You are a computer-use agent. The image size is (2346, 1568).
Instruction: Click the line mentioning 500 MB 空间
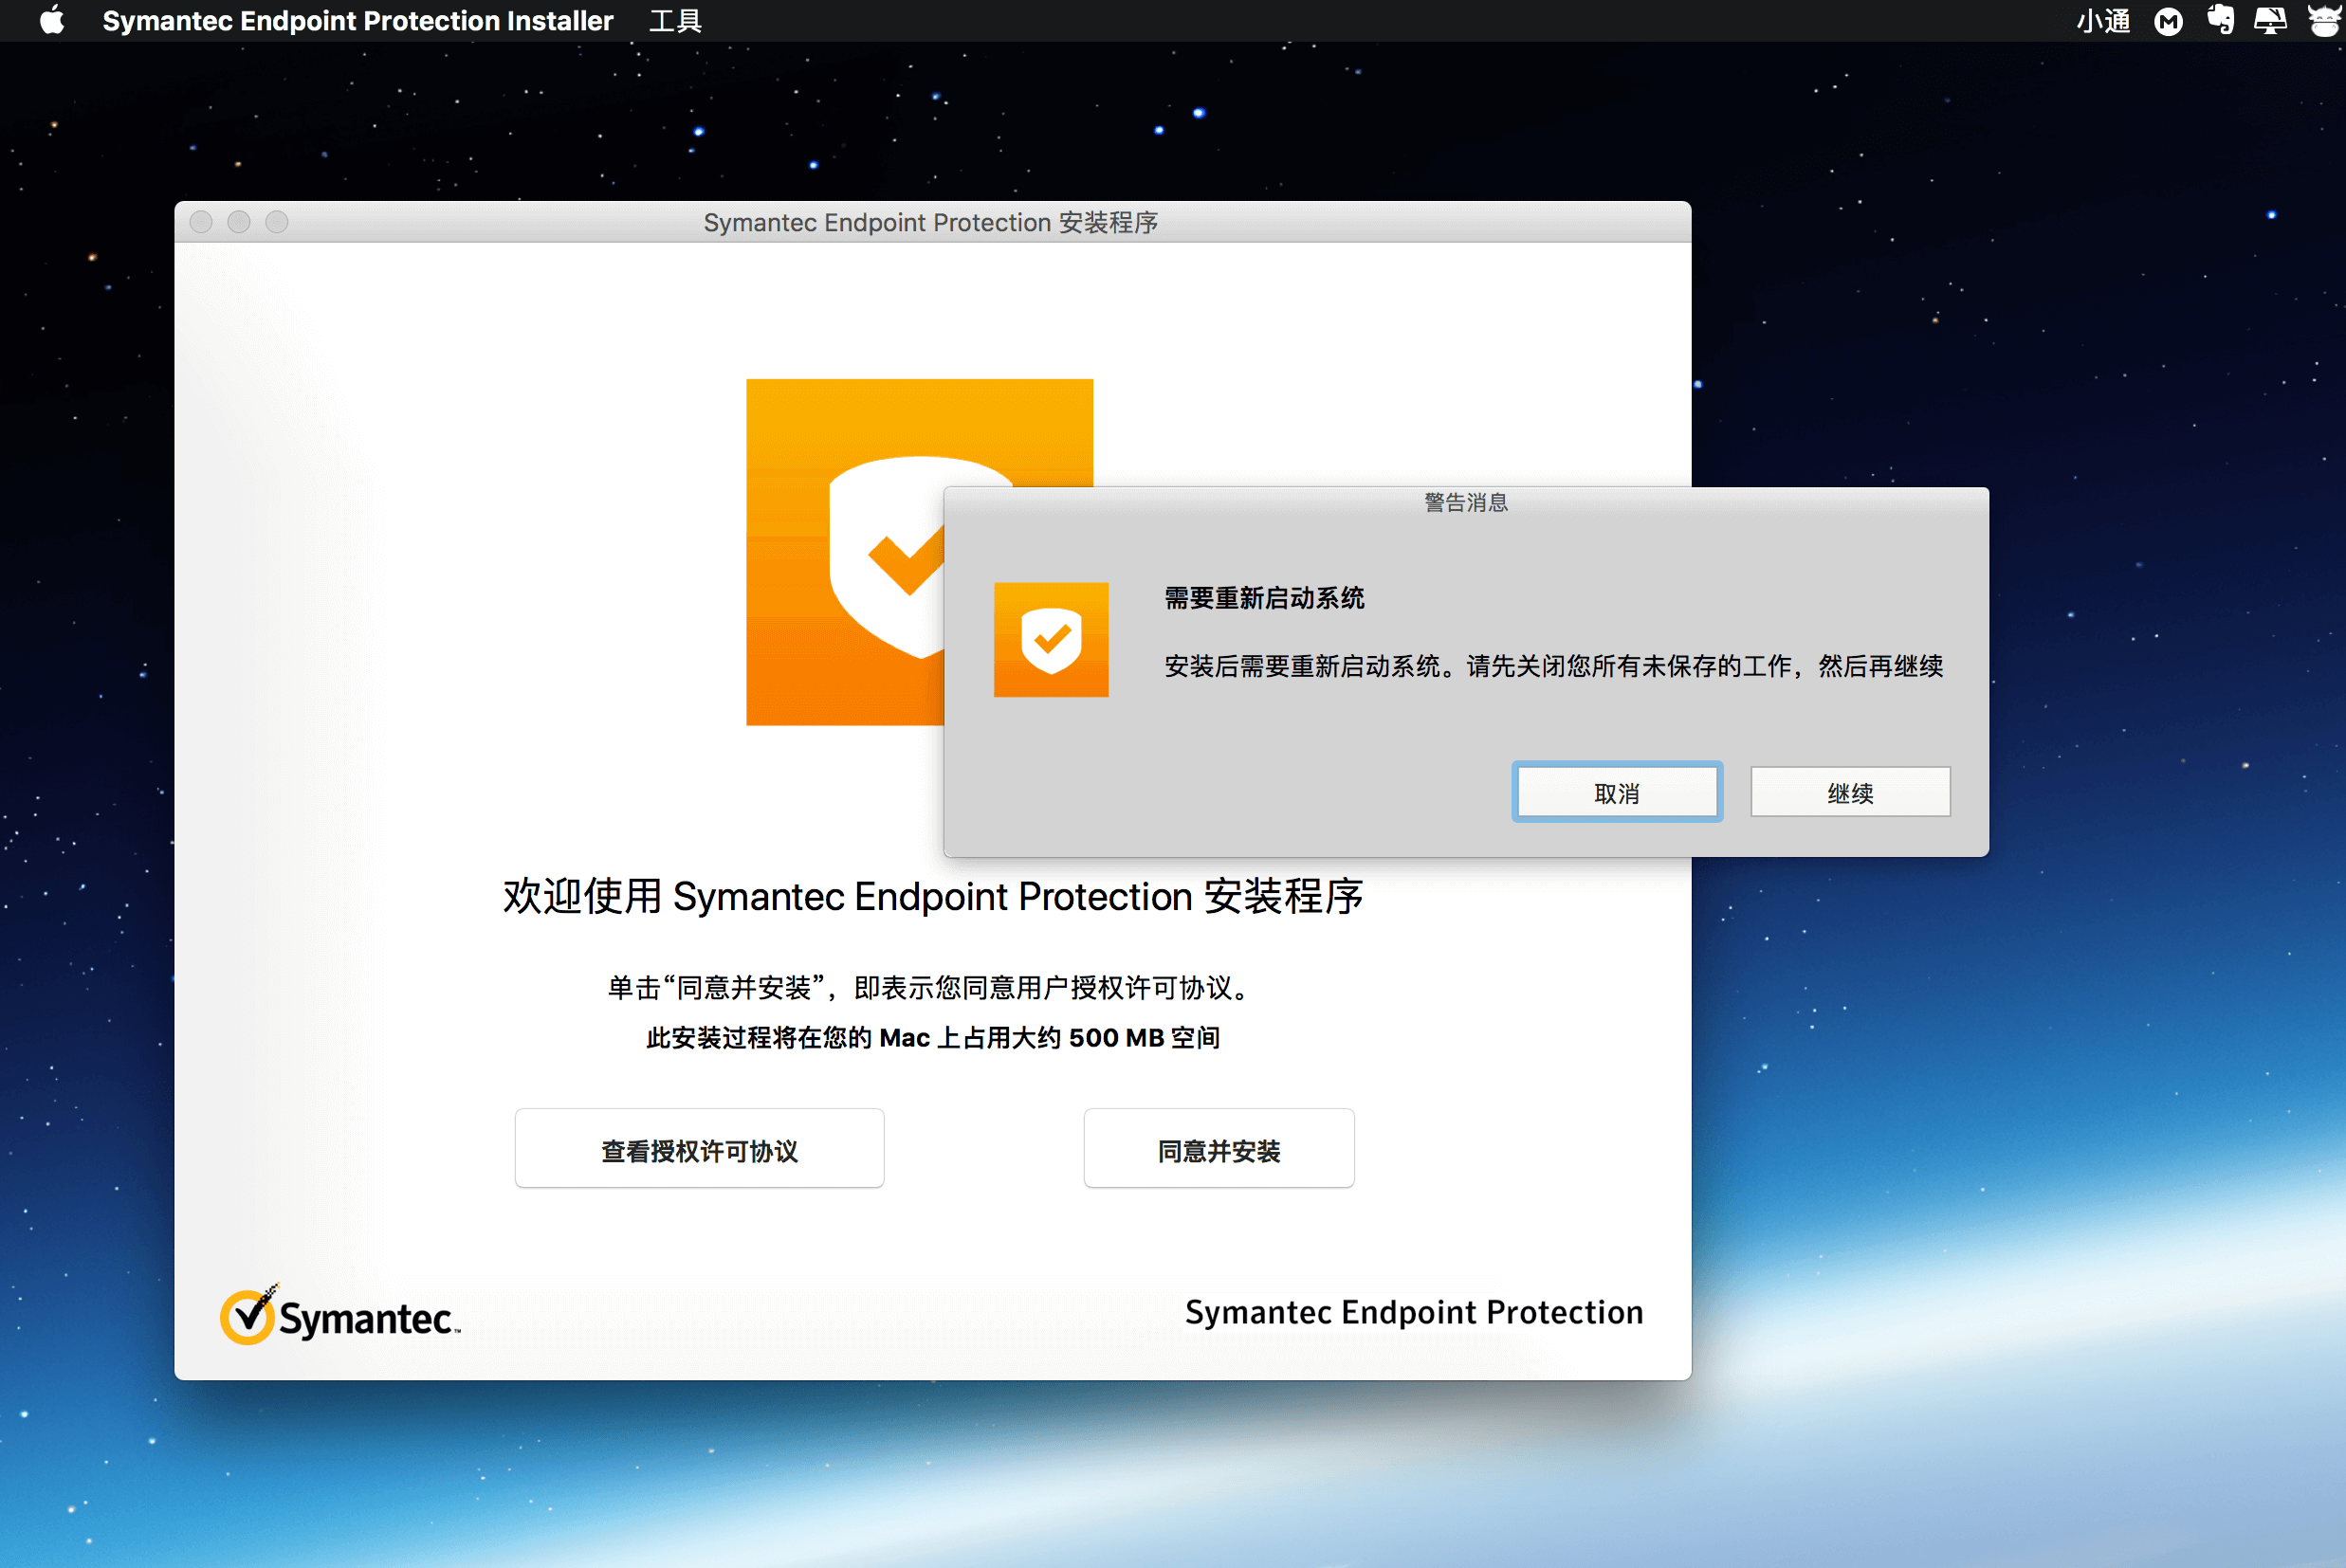click(x=933, y=1037)
